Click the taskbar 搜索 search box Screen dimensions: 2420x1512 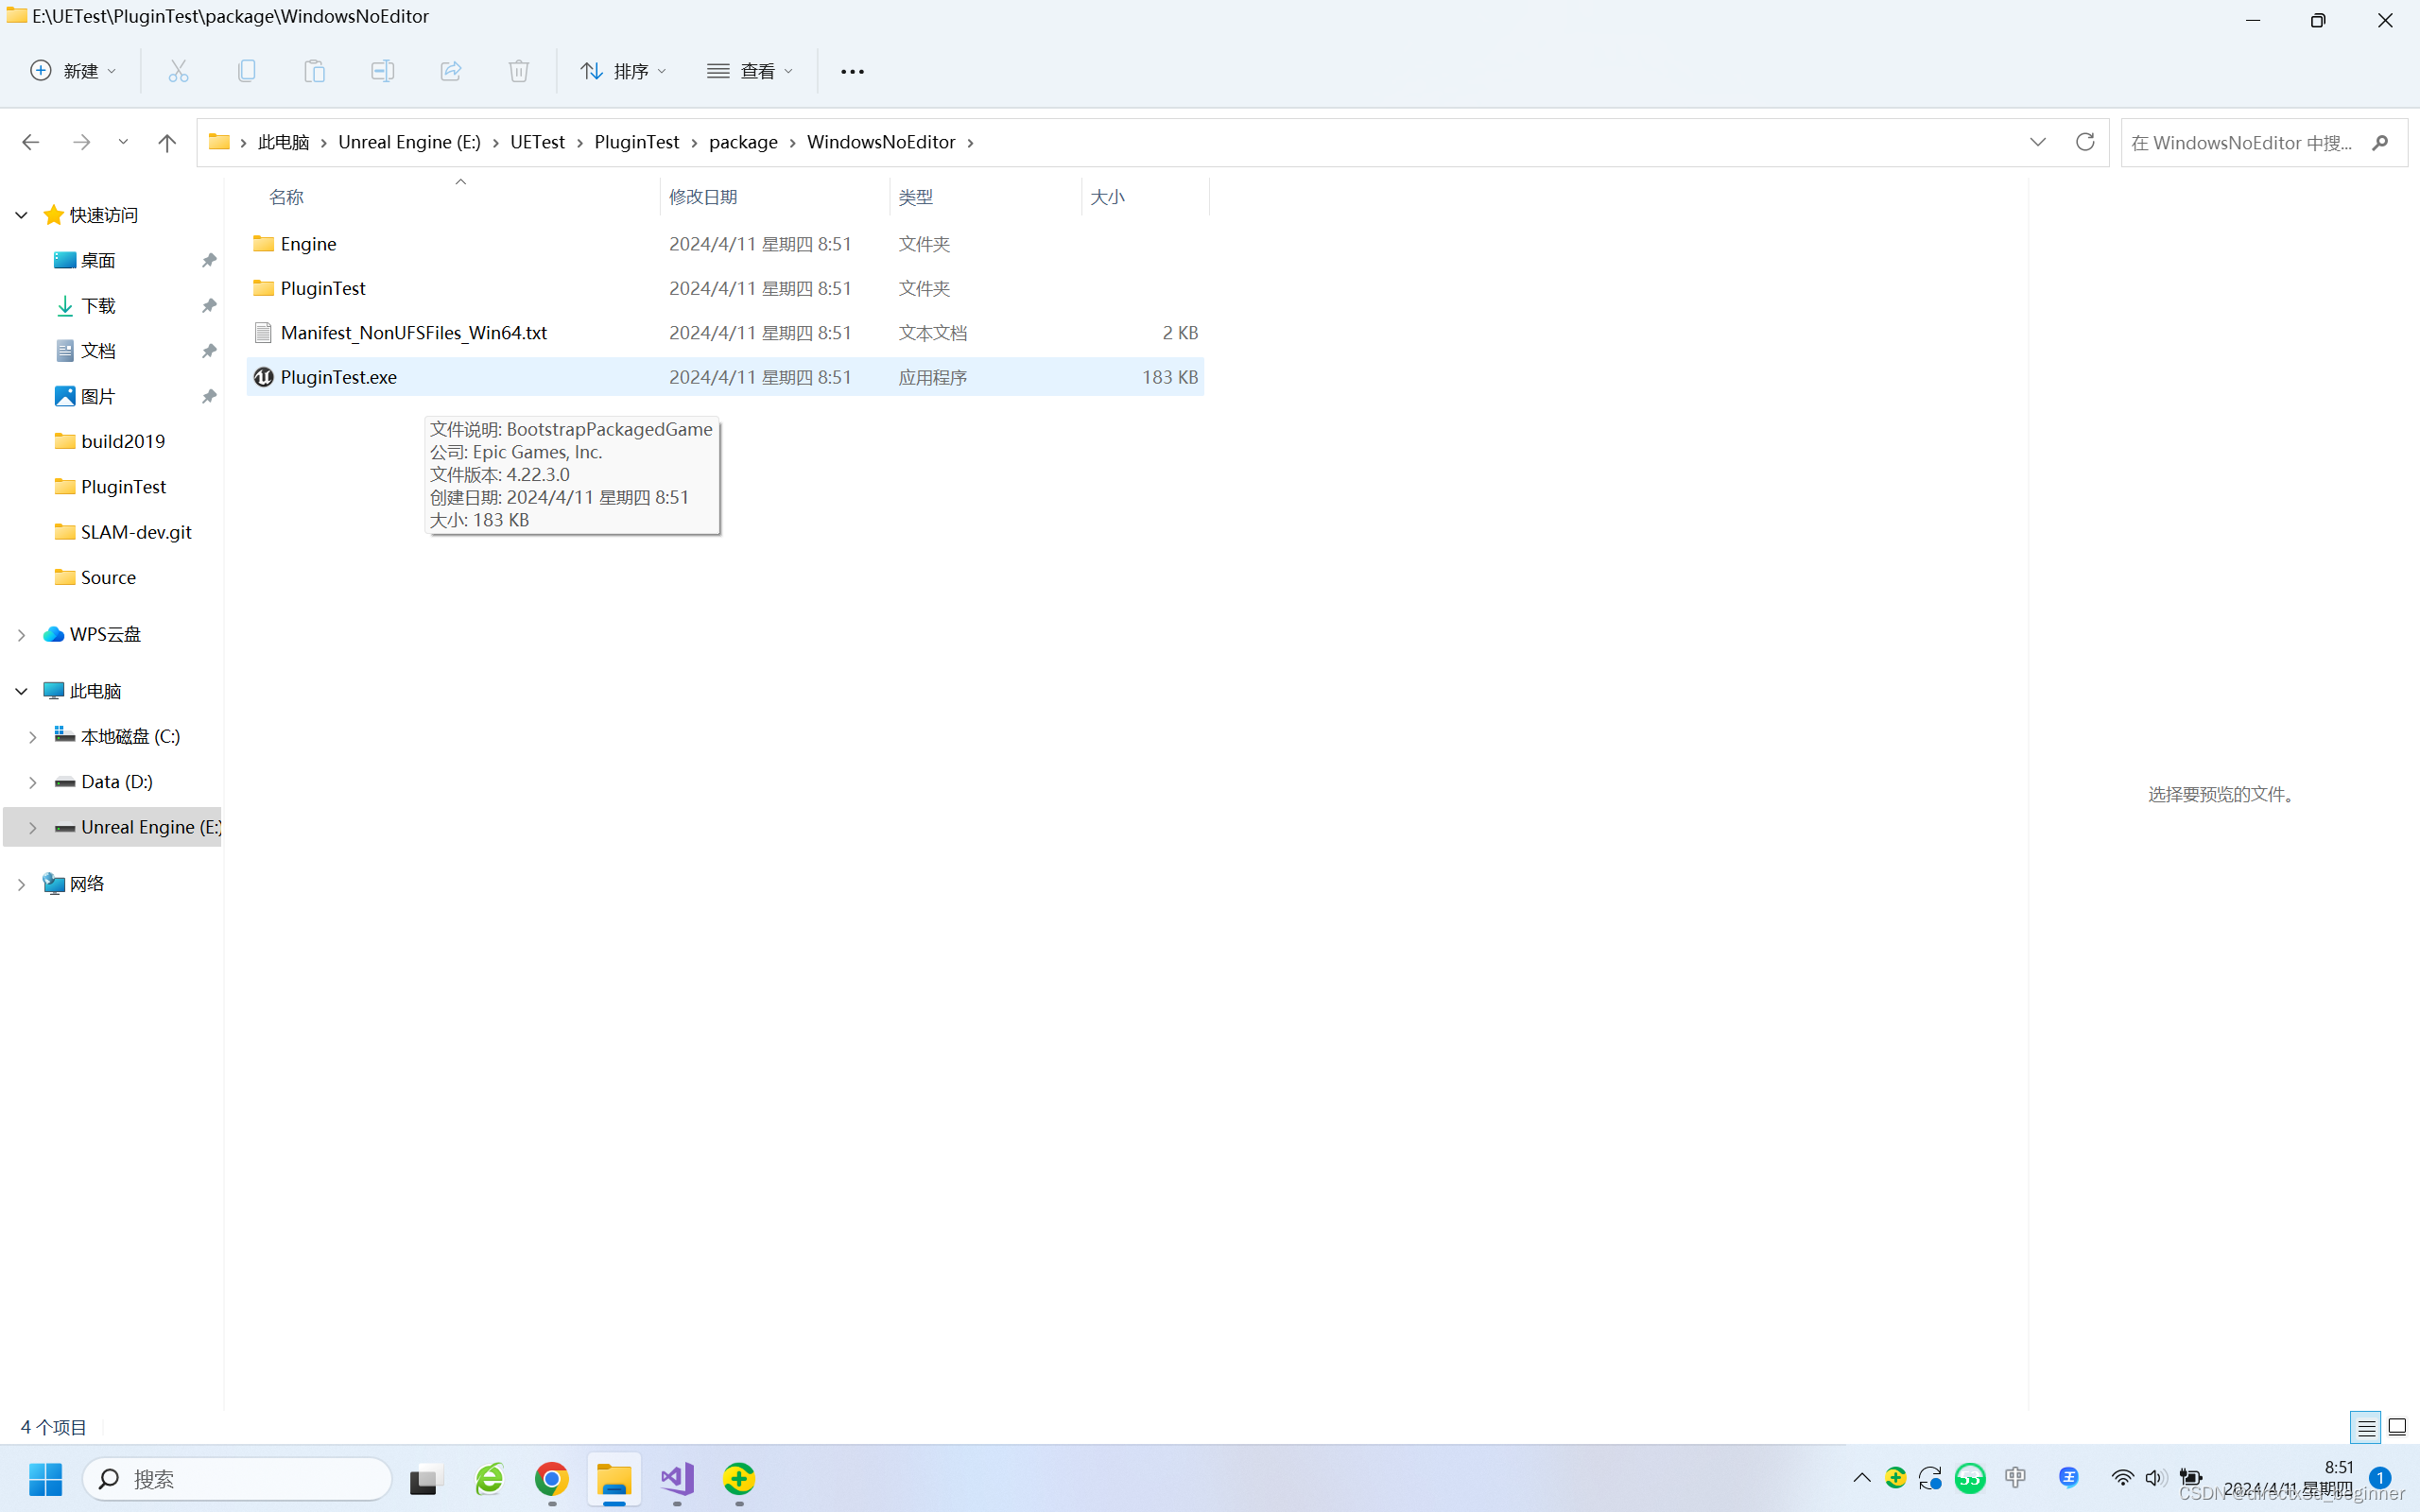tap(237, 1479)
